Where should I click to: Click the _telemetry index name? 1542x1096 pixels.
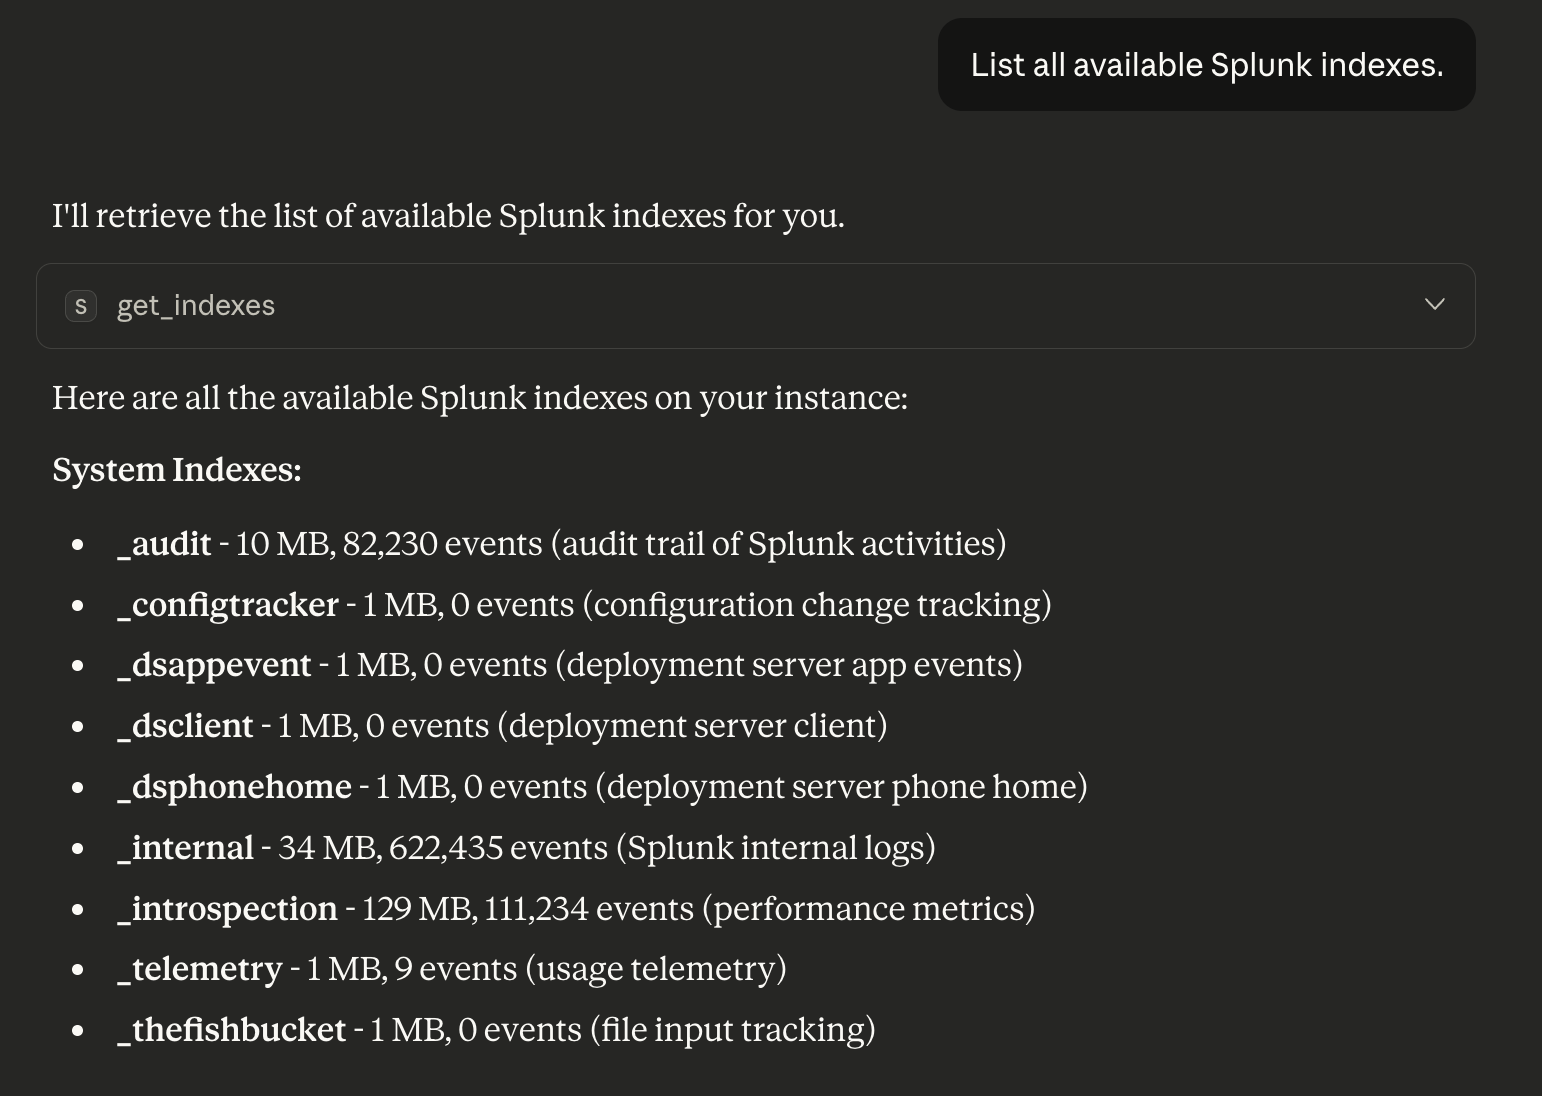[x=200, y=969]
